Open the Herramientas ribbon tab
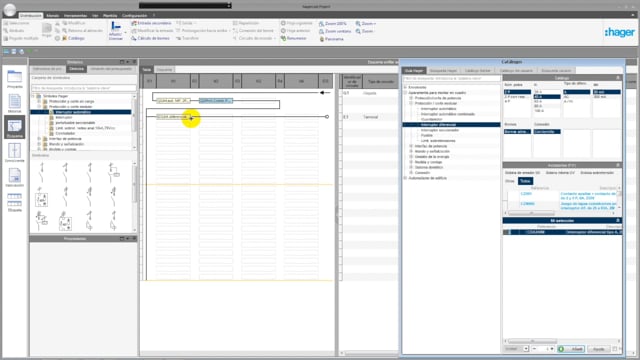Screen dimensions: 640x360 (75, 16)
